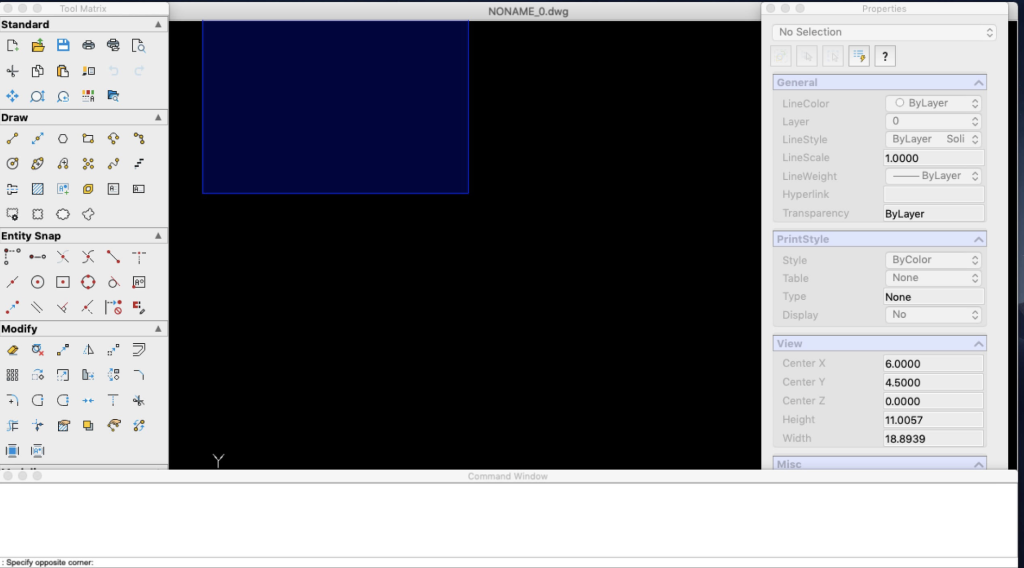Select the Delete eraser tool in Modify

coord(12,350)
